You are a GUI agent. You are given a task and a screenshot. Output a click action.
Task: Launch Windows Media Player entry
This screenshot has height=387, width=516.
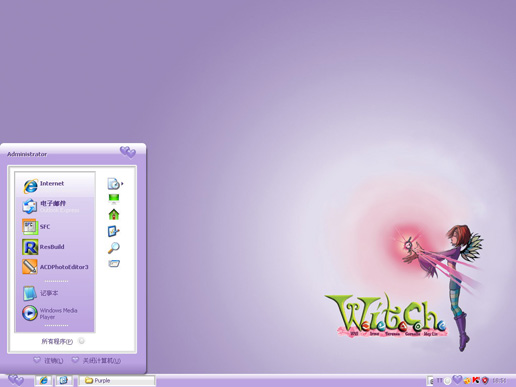[x=55, y=313]
